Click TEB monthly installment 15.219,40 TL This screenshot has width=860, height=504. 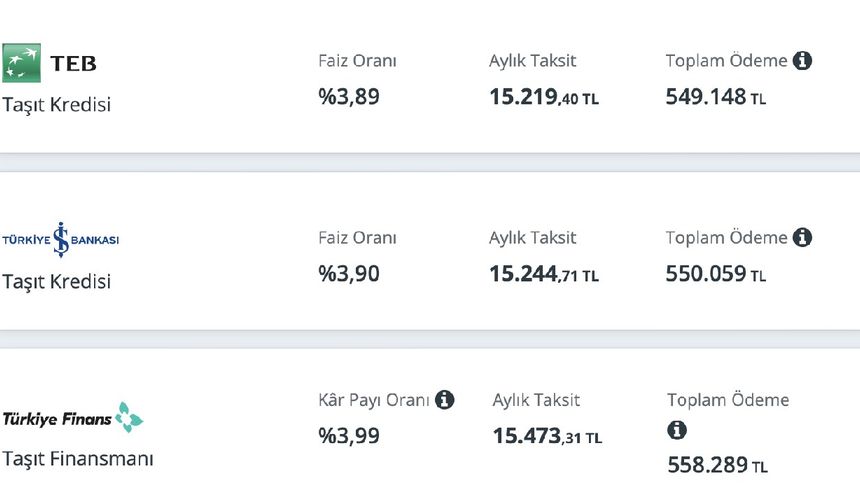click(x=544, y=97)
